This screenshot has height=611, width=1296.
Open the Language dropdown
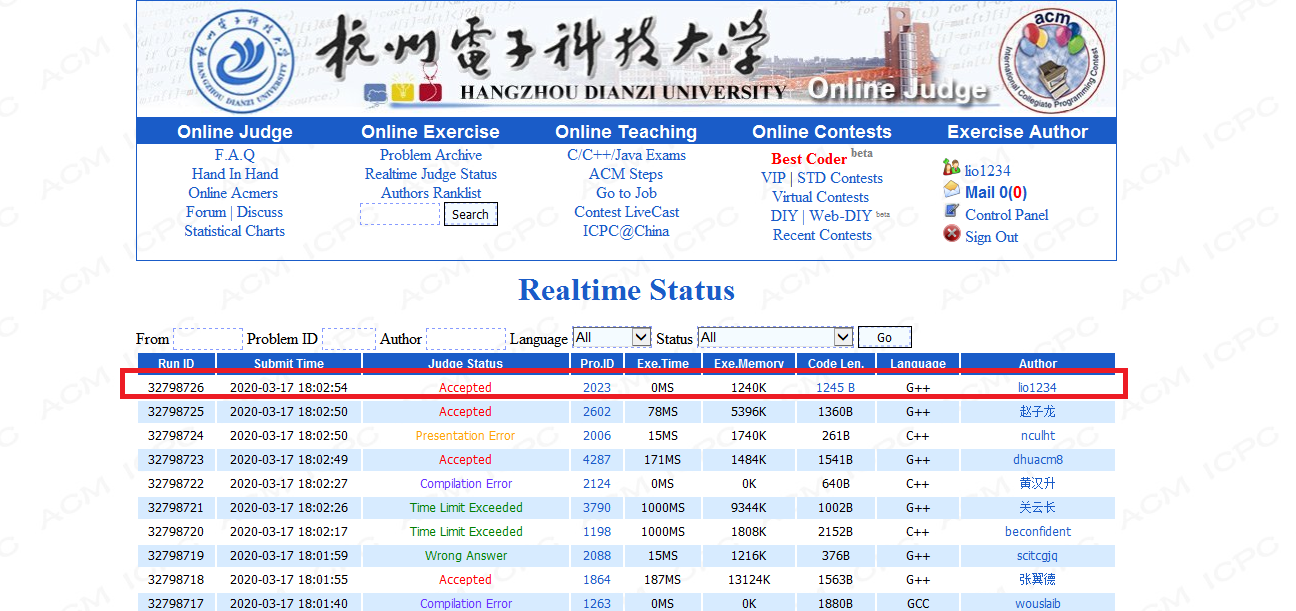[x=611, y=337]
